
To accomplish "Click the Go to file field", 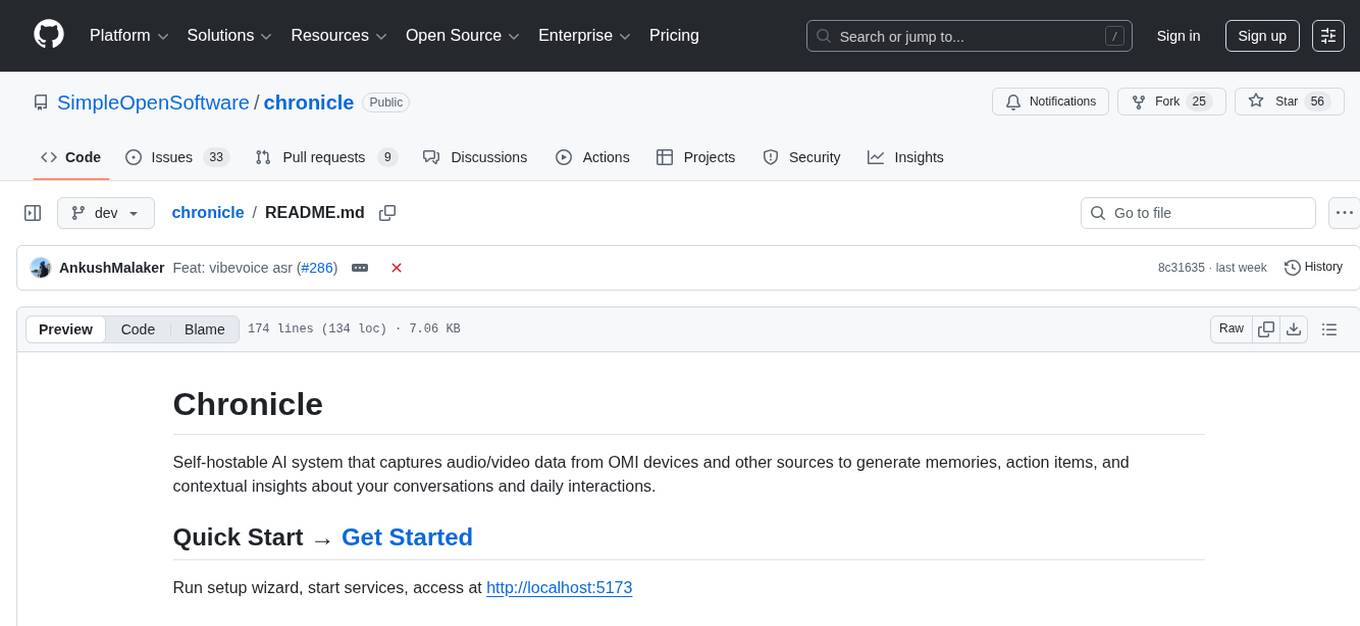I will 1198,213.
